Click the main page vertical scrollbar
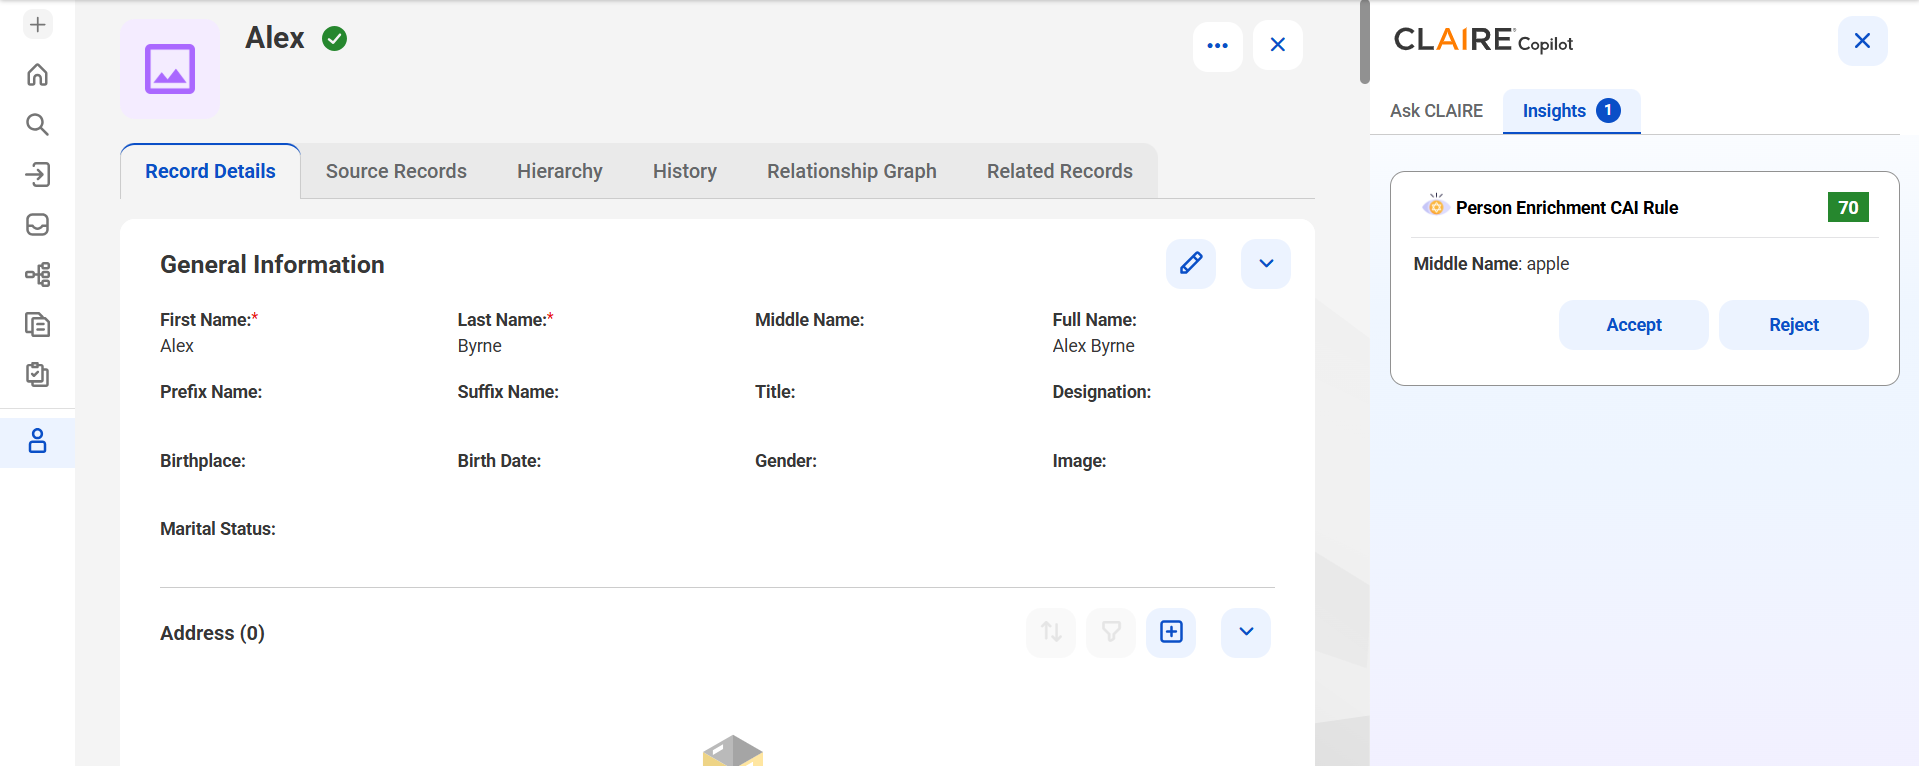 [x=1364, y=42]
